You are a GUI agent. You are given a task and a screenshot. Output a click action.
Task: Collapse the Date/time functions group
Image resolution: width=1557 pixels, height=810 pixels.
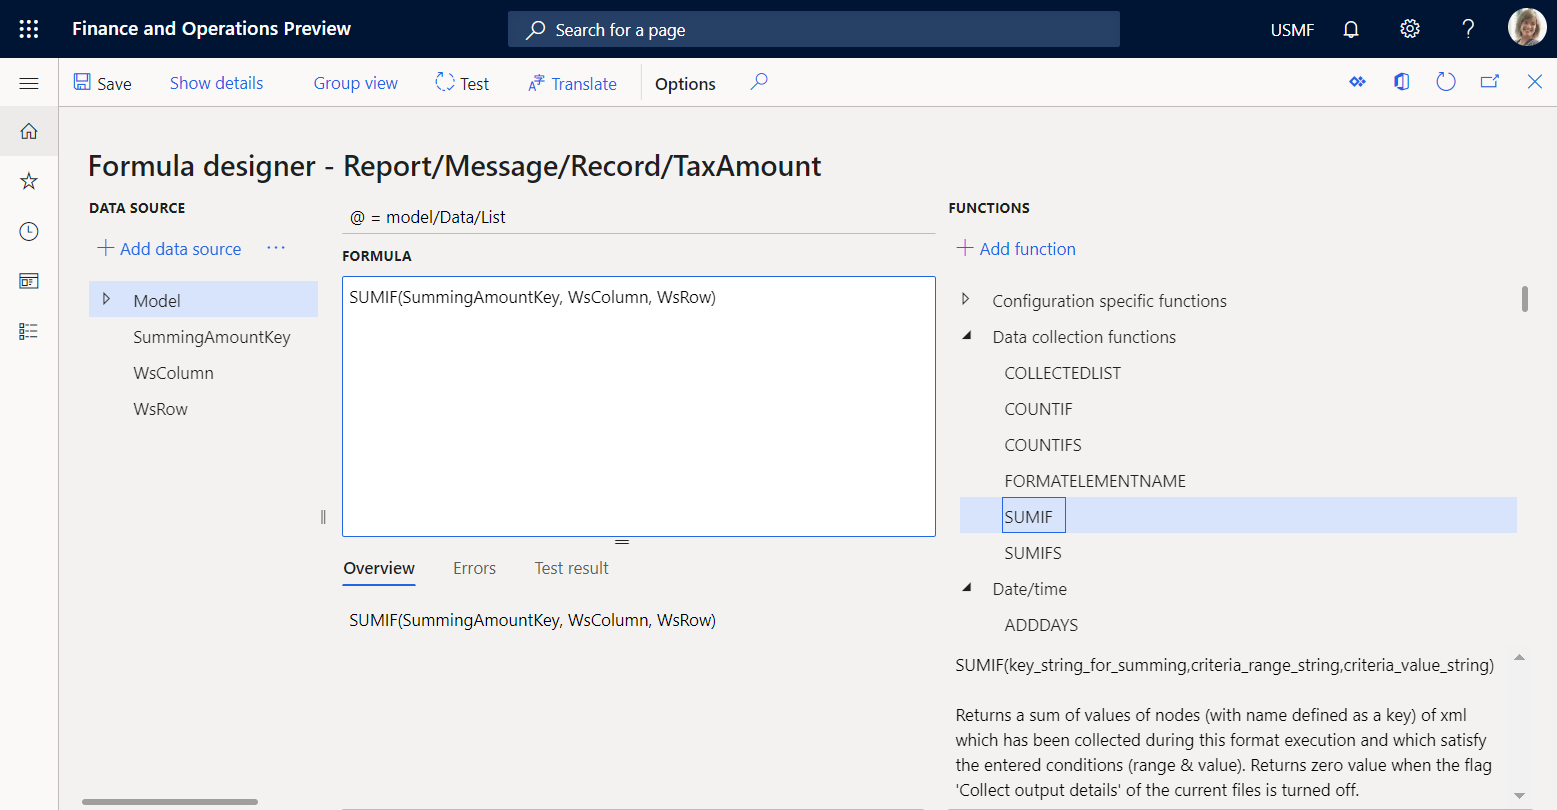click(x=967, y=588)
